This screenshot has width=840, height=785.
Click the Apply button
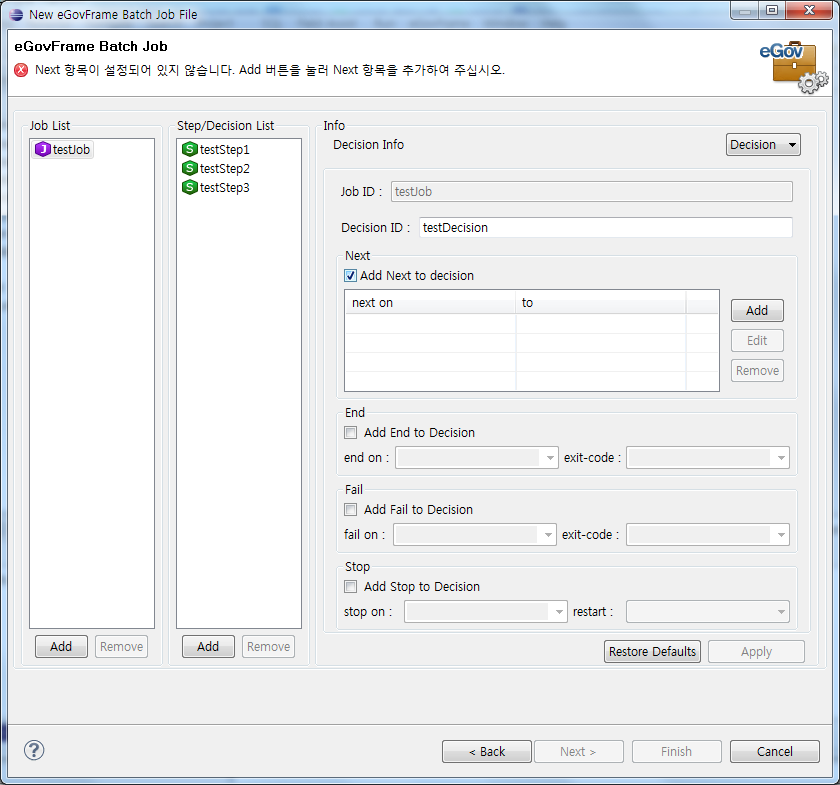click(756, 652)
